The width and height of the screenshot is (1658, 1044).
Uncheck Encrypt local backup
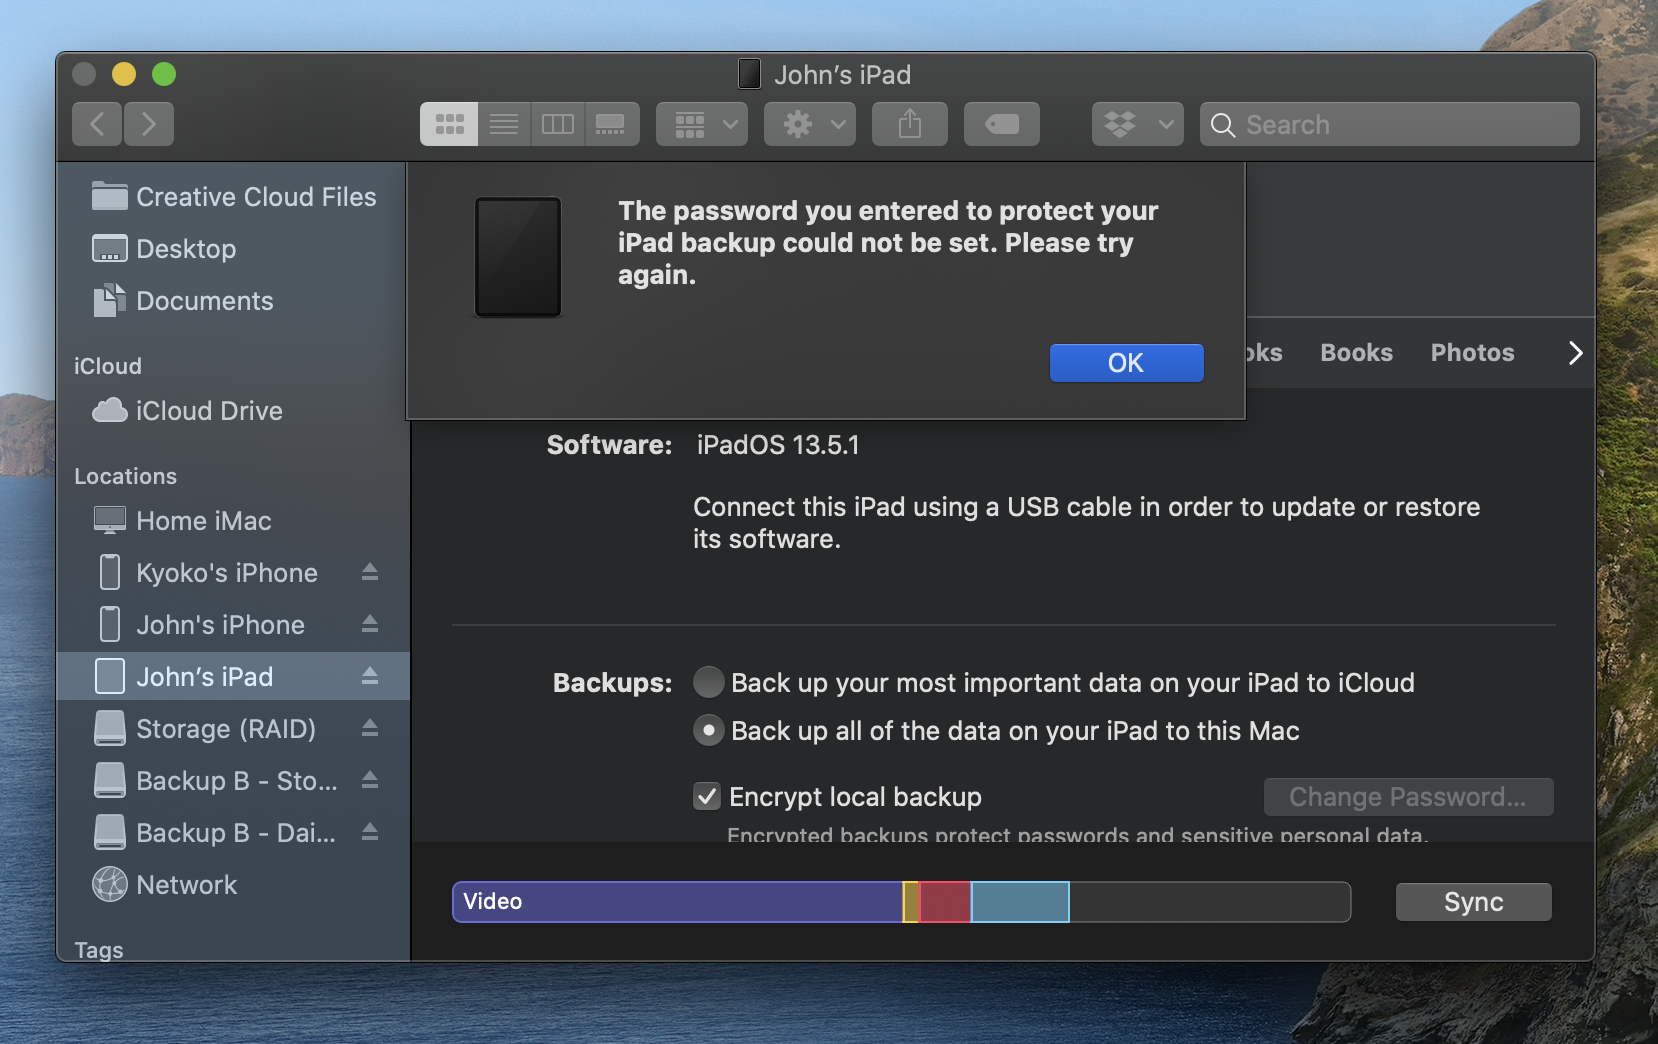tap(706, 796)
